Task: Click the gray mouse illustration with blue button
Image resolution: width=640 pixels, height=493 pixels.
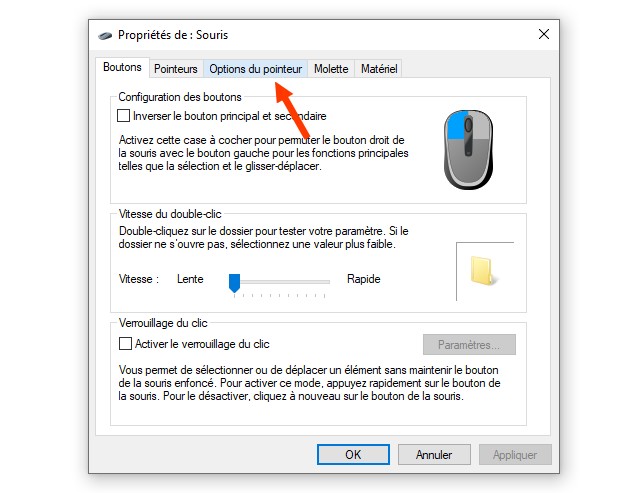Action: (x=469, y=149)
